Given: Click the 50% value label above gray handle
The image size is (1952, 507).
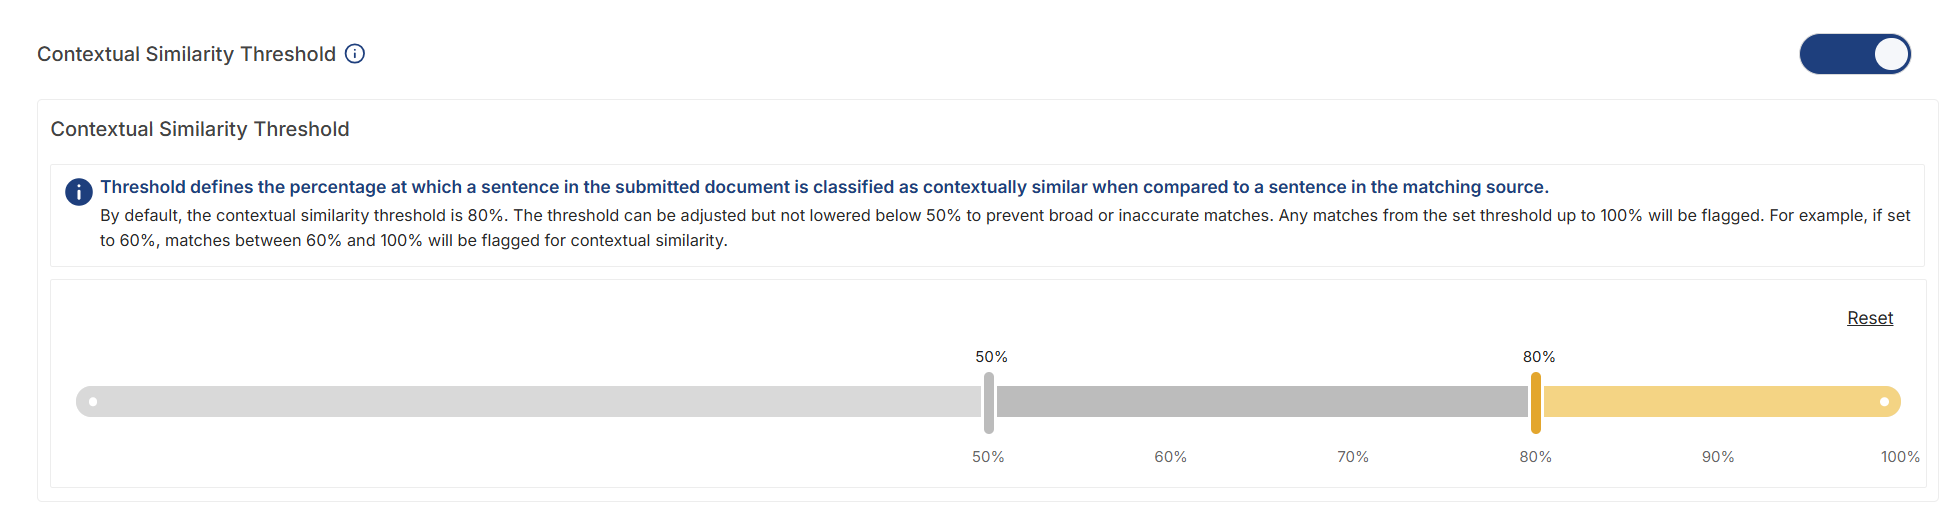Looking at the screenshot, I should point(992,357).
